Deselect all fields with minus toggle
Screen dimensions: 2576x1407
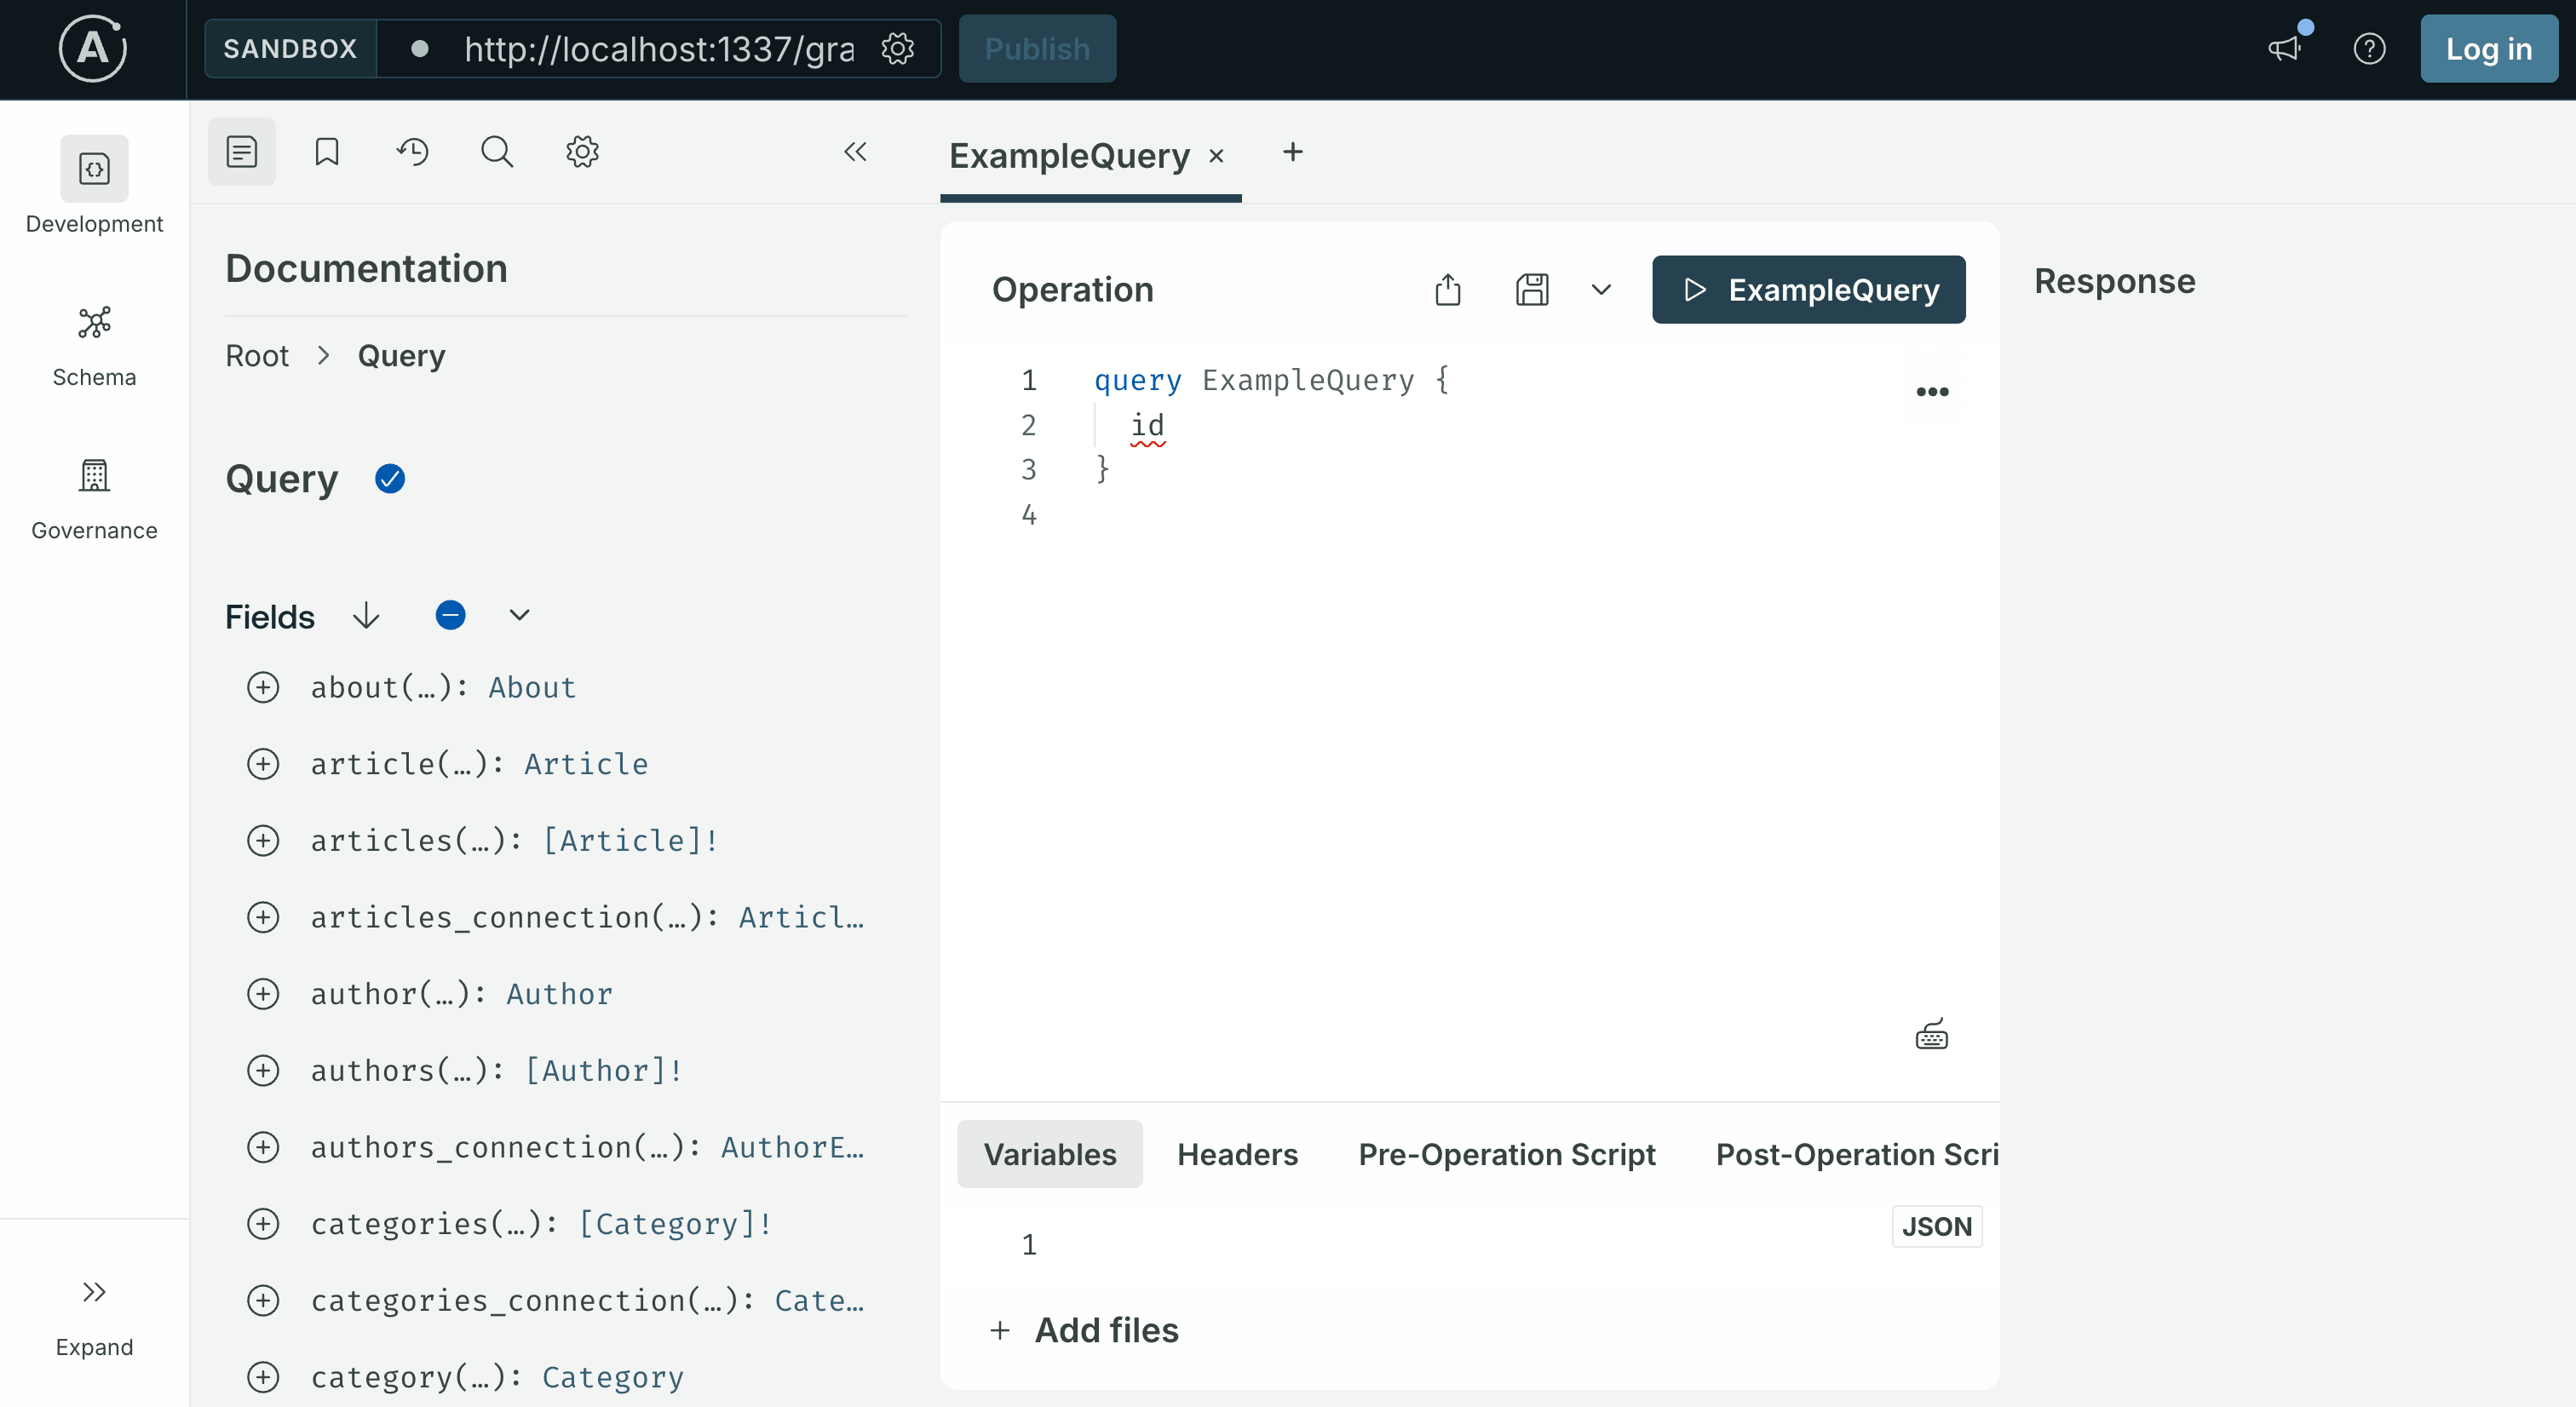pyautogui.click(x=450, y=615)
